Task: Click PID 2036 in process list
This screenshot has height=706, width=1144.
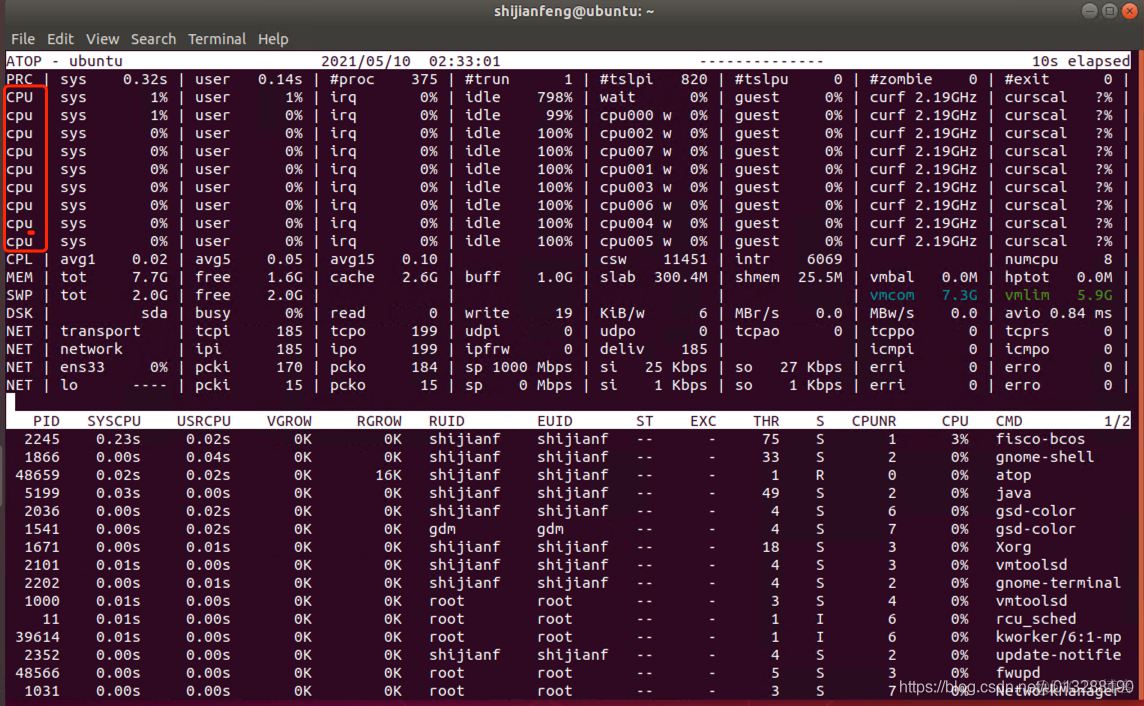Action: pos(42,511)
